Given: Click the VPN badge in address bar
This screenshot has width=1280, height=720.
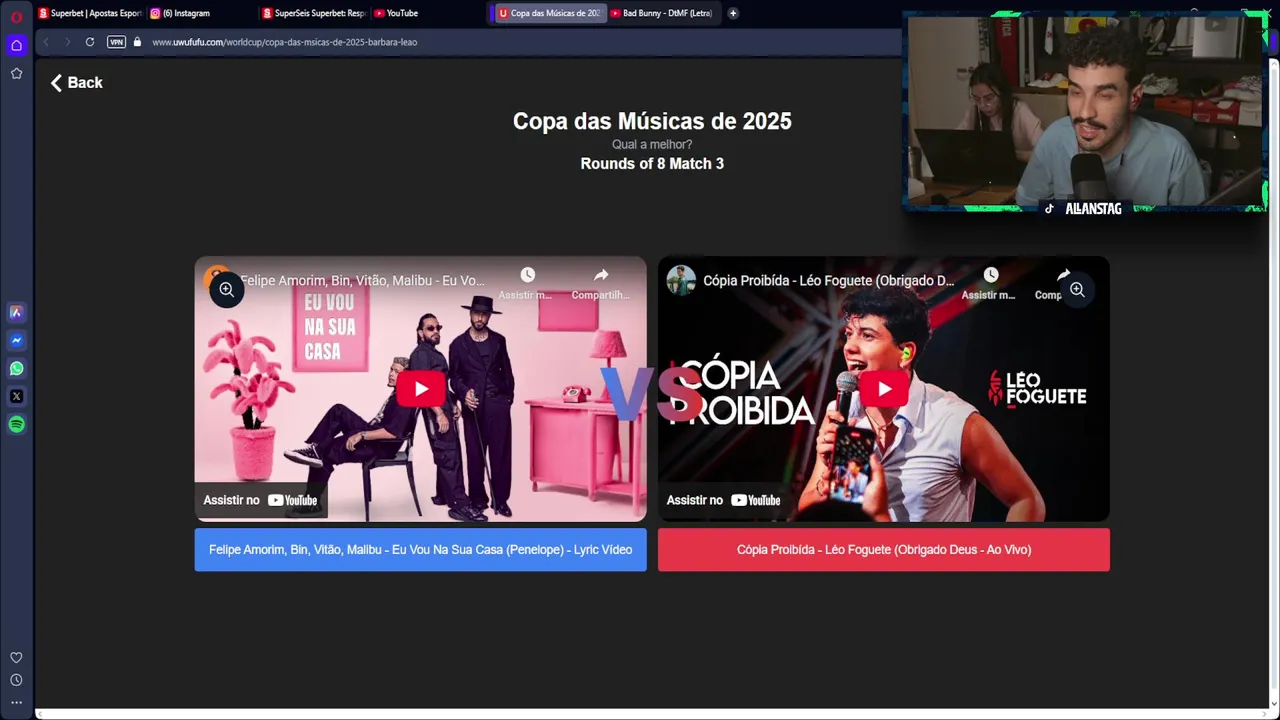Looking at the screenshot, I should point(116,42).
